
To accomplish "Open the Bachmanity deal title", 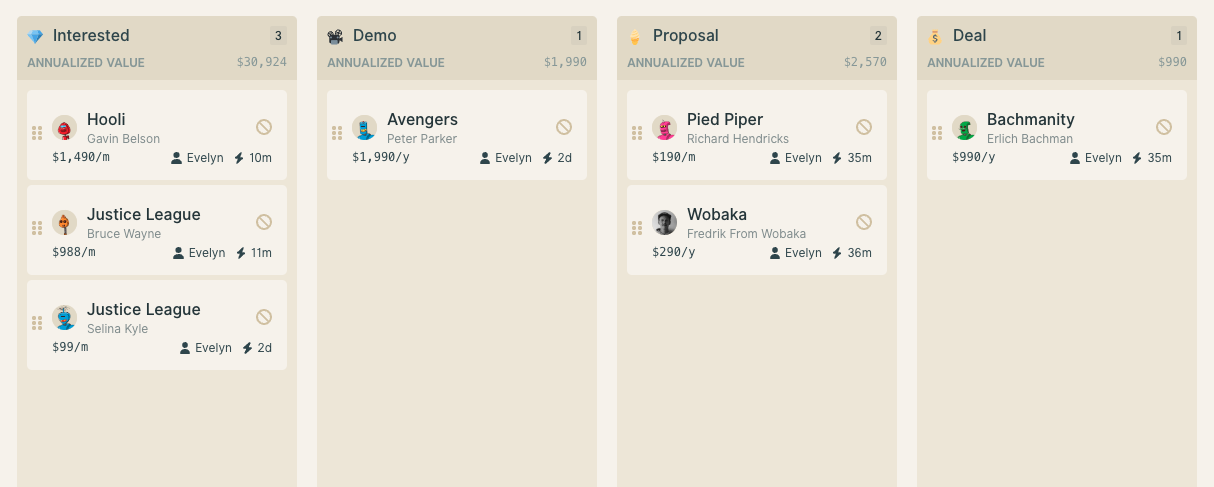I will tap(1031, 120).
